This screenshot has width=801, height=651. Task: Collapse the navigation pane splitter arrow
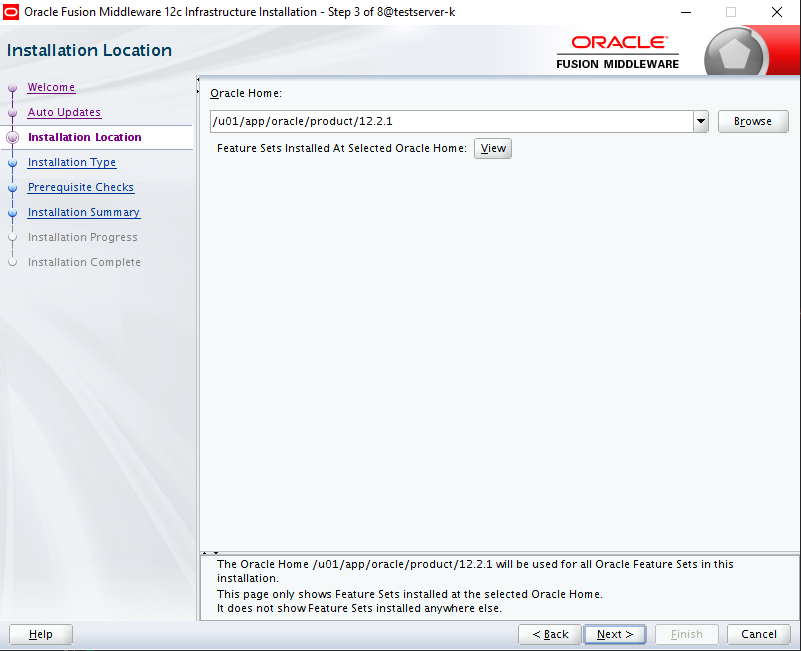click(x=198, y=79)
